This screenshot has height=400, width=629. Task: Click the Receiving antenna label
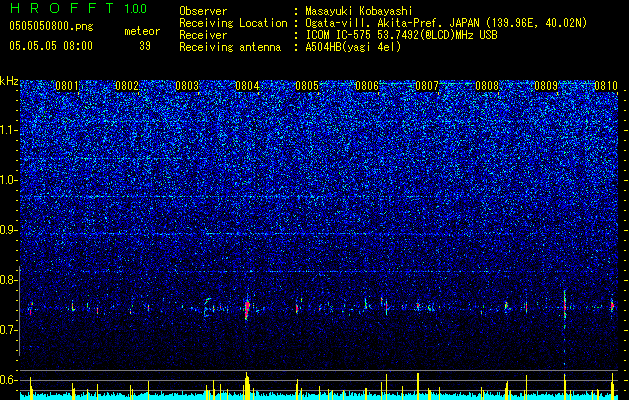230,47
